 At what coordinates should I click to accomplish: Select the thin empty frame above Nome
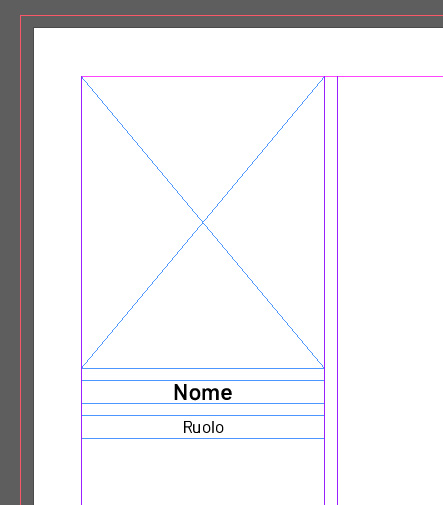click(203, 374)
